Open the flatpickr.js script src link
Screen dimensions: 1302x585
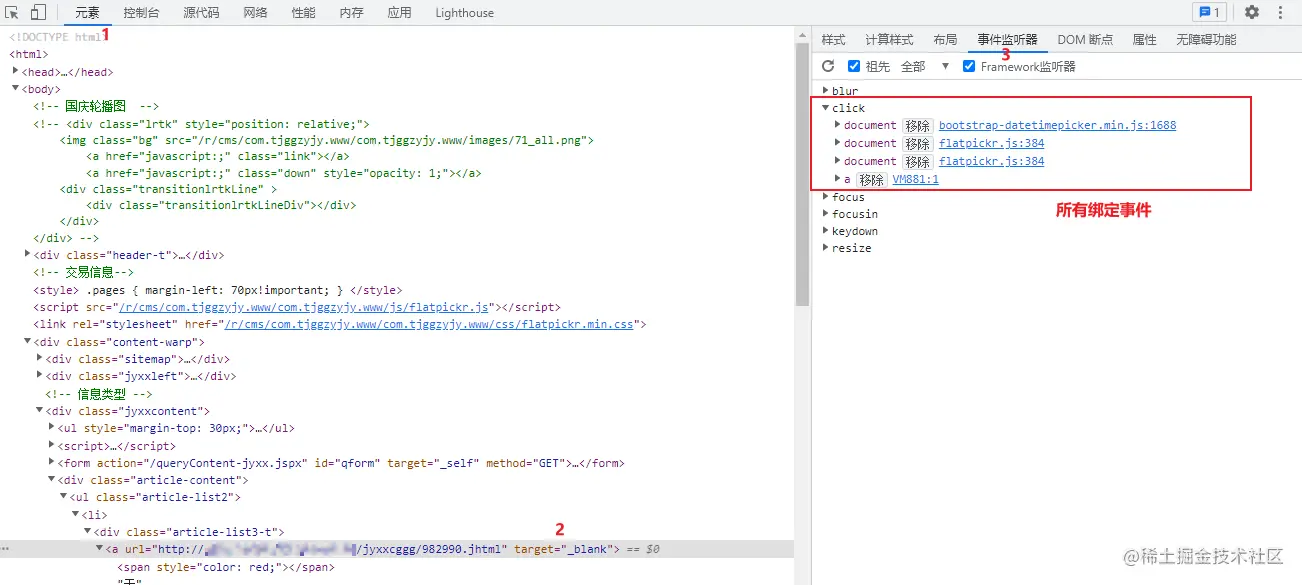tap(303, 307)
